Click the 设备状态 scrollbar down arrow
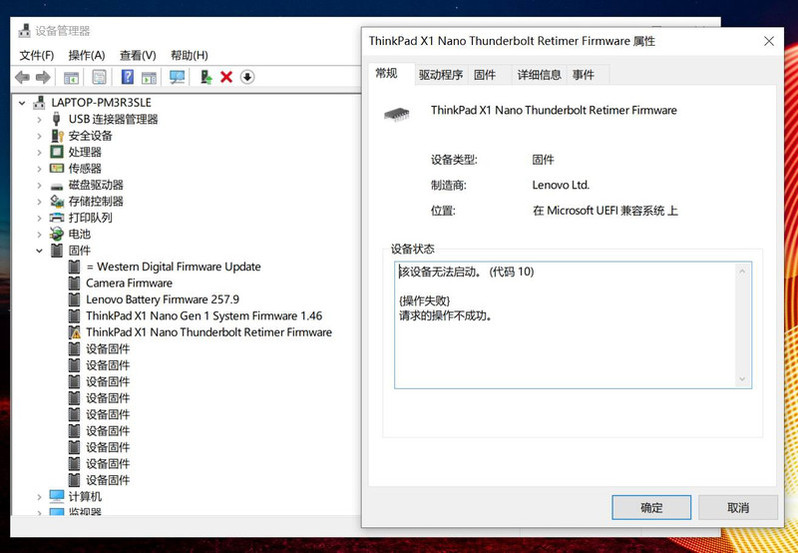 point(742,379)
